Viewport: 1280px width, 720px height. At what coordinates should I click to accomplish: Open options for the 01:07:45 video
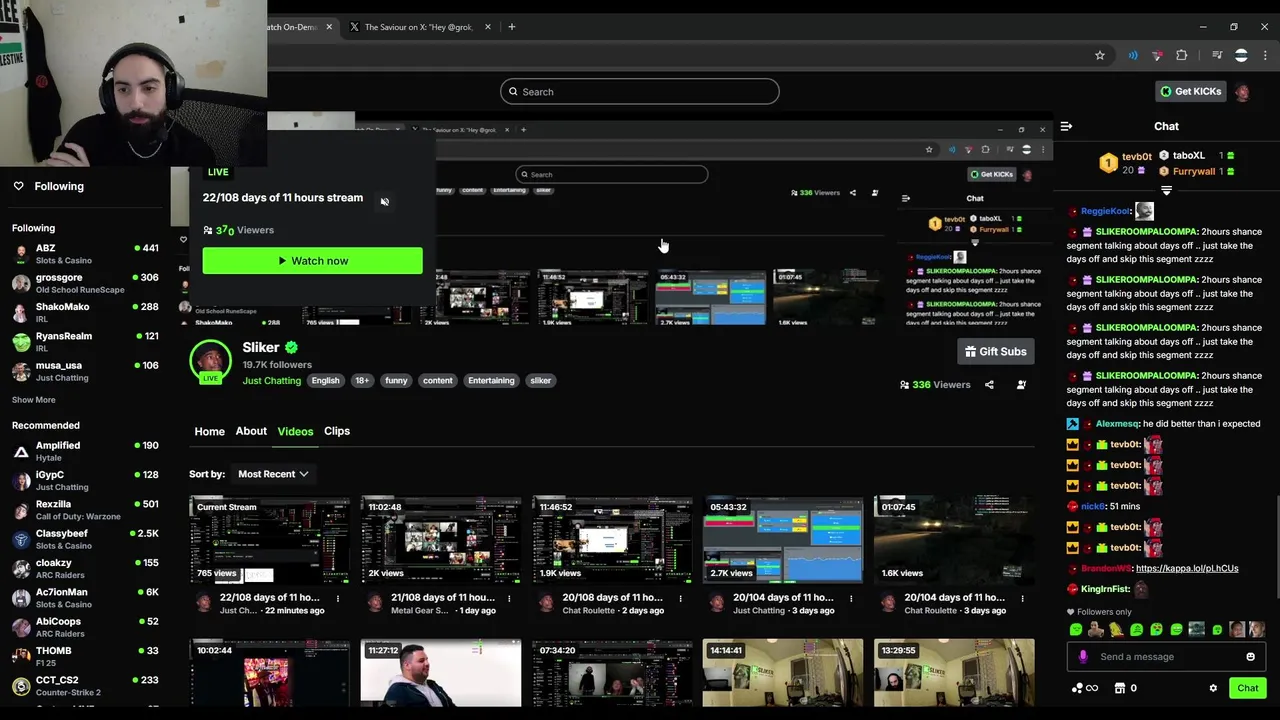pyautogui.click(x=1022, y=598)
